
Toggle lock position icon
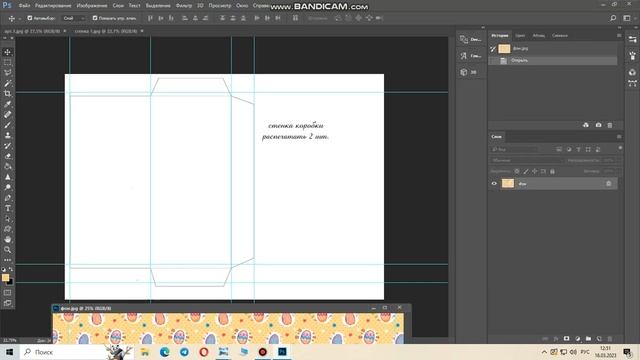click(x=534, y=171)
